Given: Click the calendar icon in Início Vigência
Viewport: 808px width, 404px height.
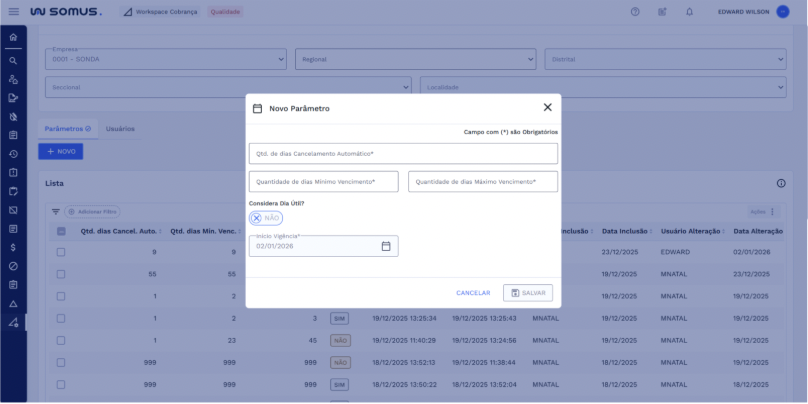Looking at the screenshot, I should pyautogui.click(x=386, y=246).
